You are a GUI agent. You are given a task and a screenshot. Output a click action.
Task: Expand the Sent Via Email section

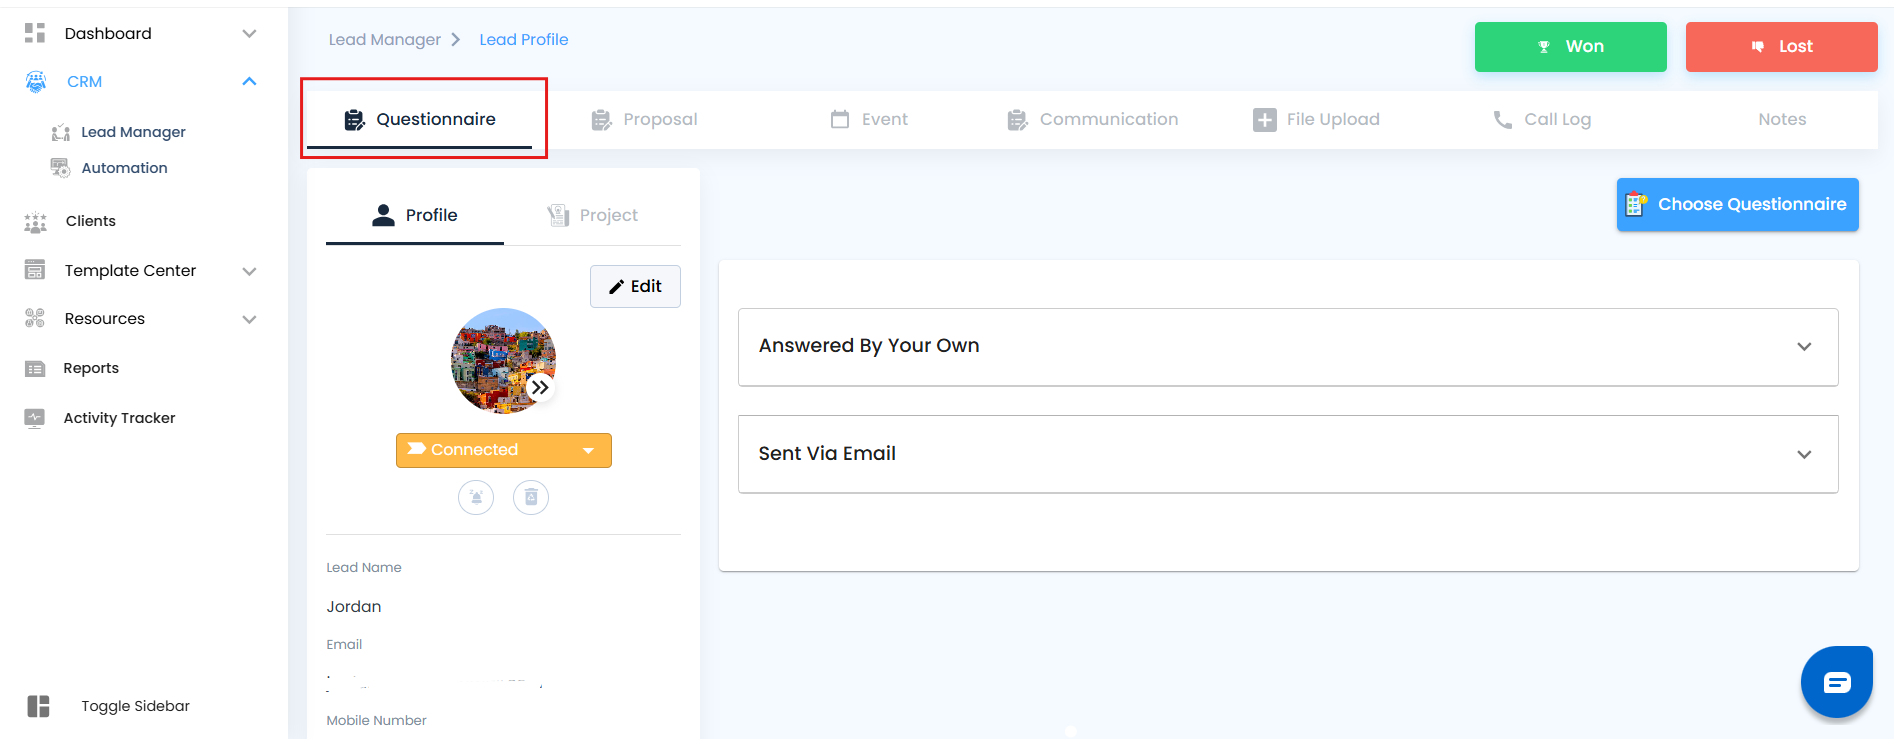1804,455
